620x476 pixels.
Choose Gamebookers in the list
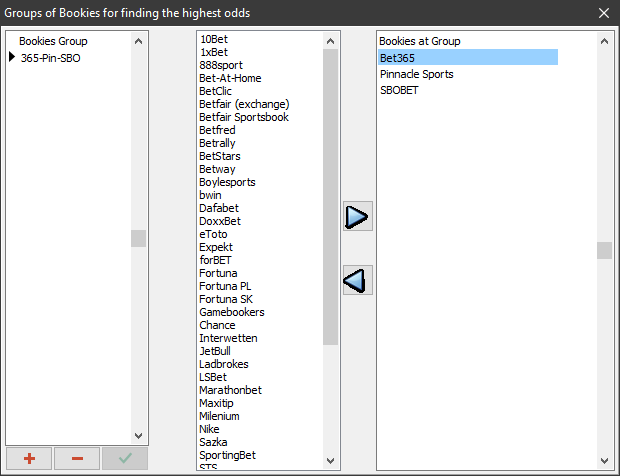(232, 312)
